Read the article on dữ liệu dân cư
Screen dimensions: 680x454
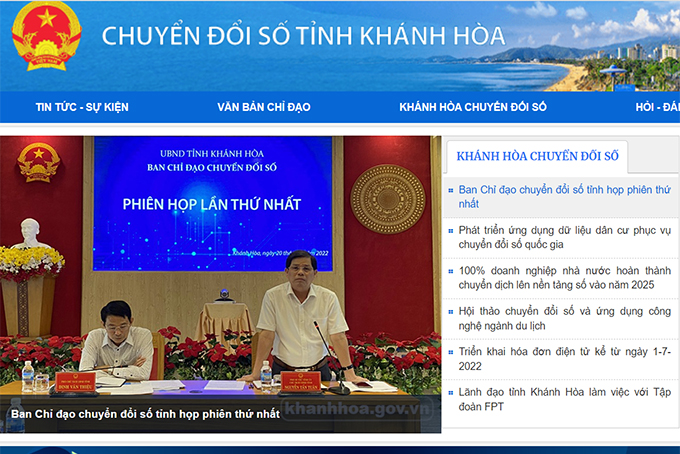click(564, 237)
